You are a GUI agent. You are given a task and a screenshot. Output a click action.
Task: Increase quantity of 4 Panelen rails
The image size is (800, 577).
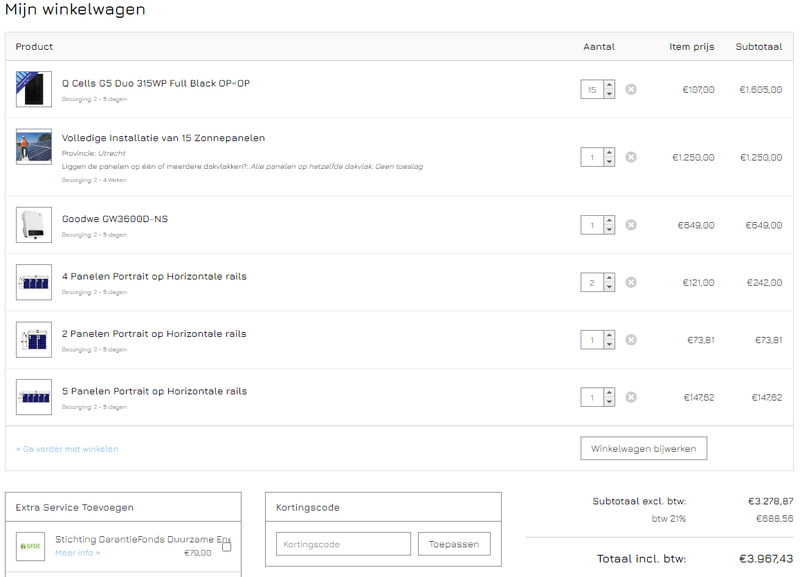[x=608, y=278]
